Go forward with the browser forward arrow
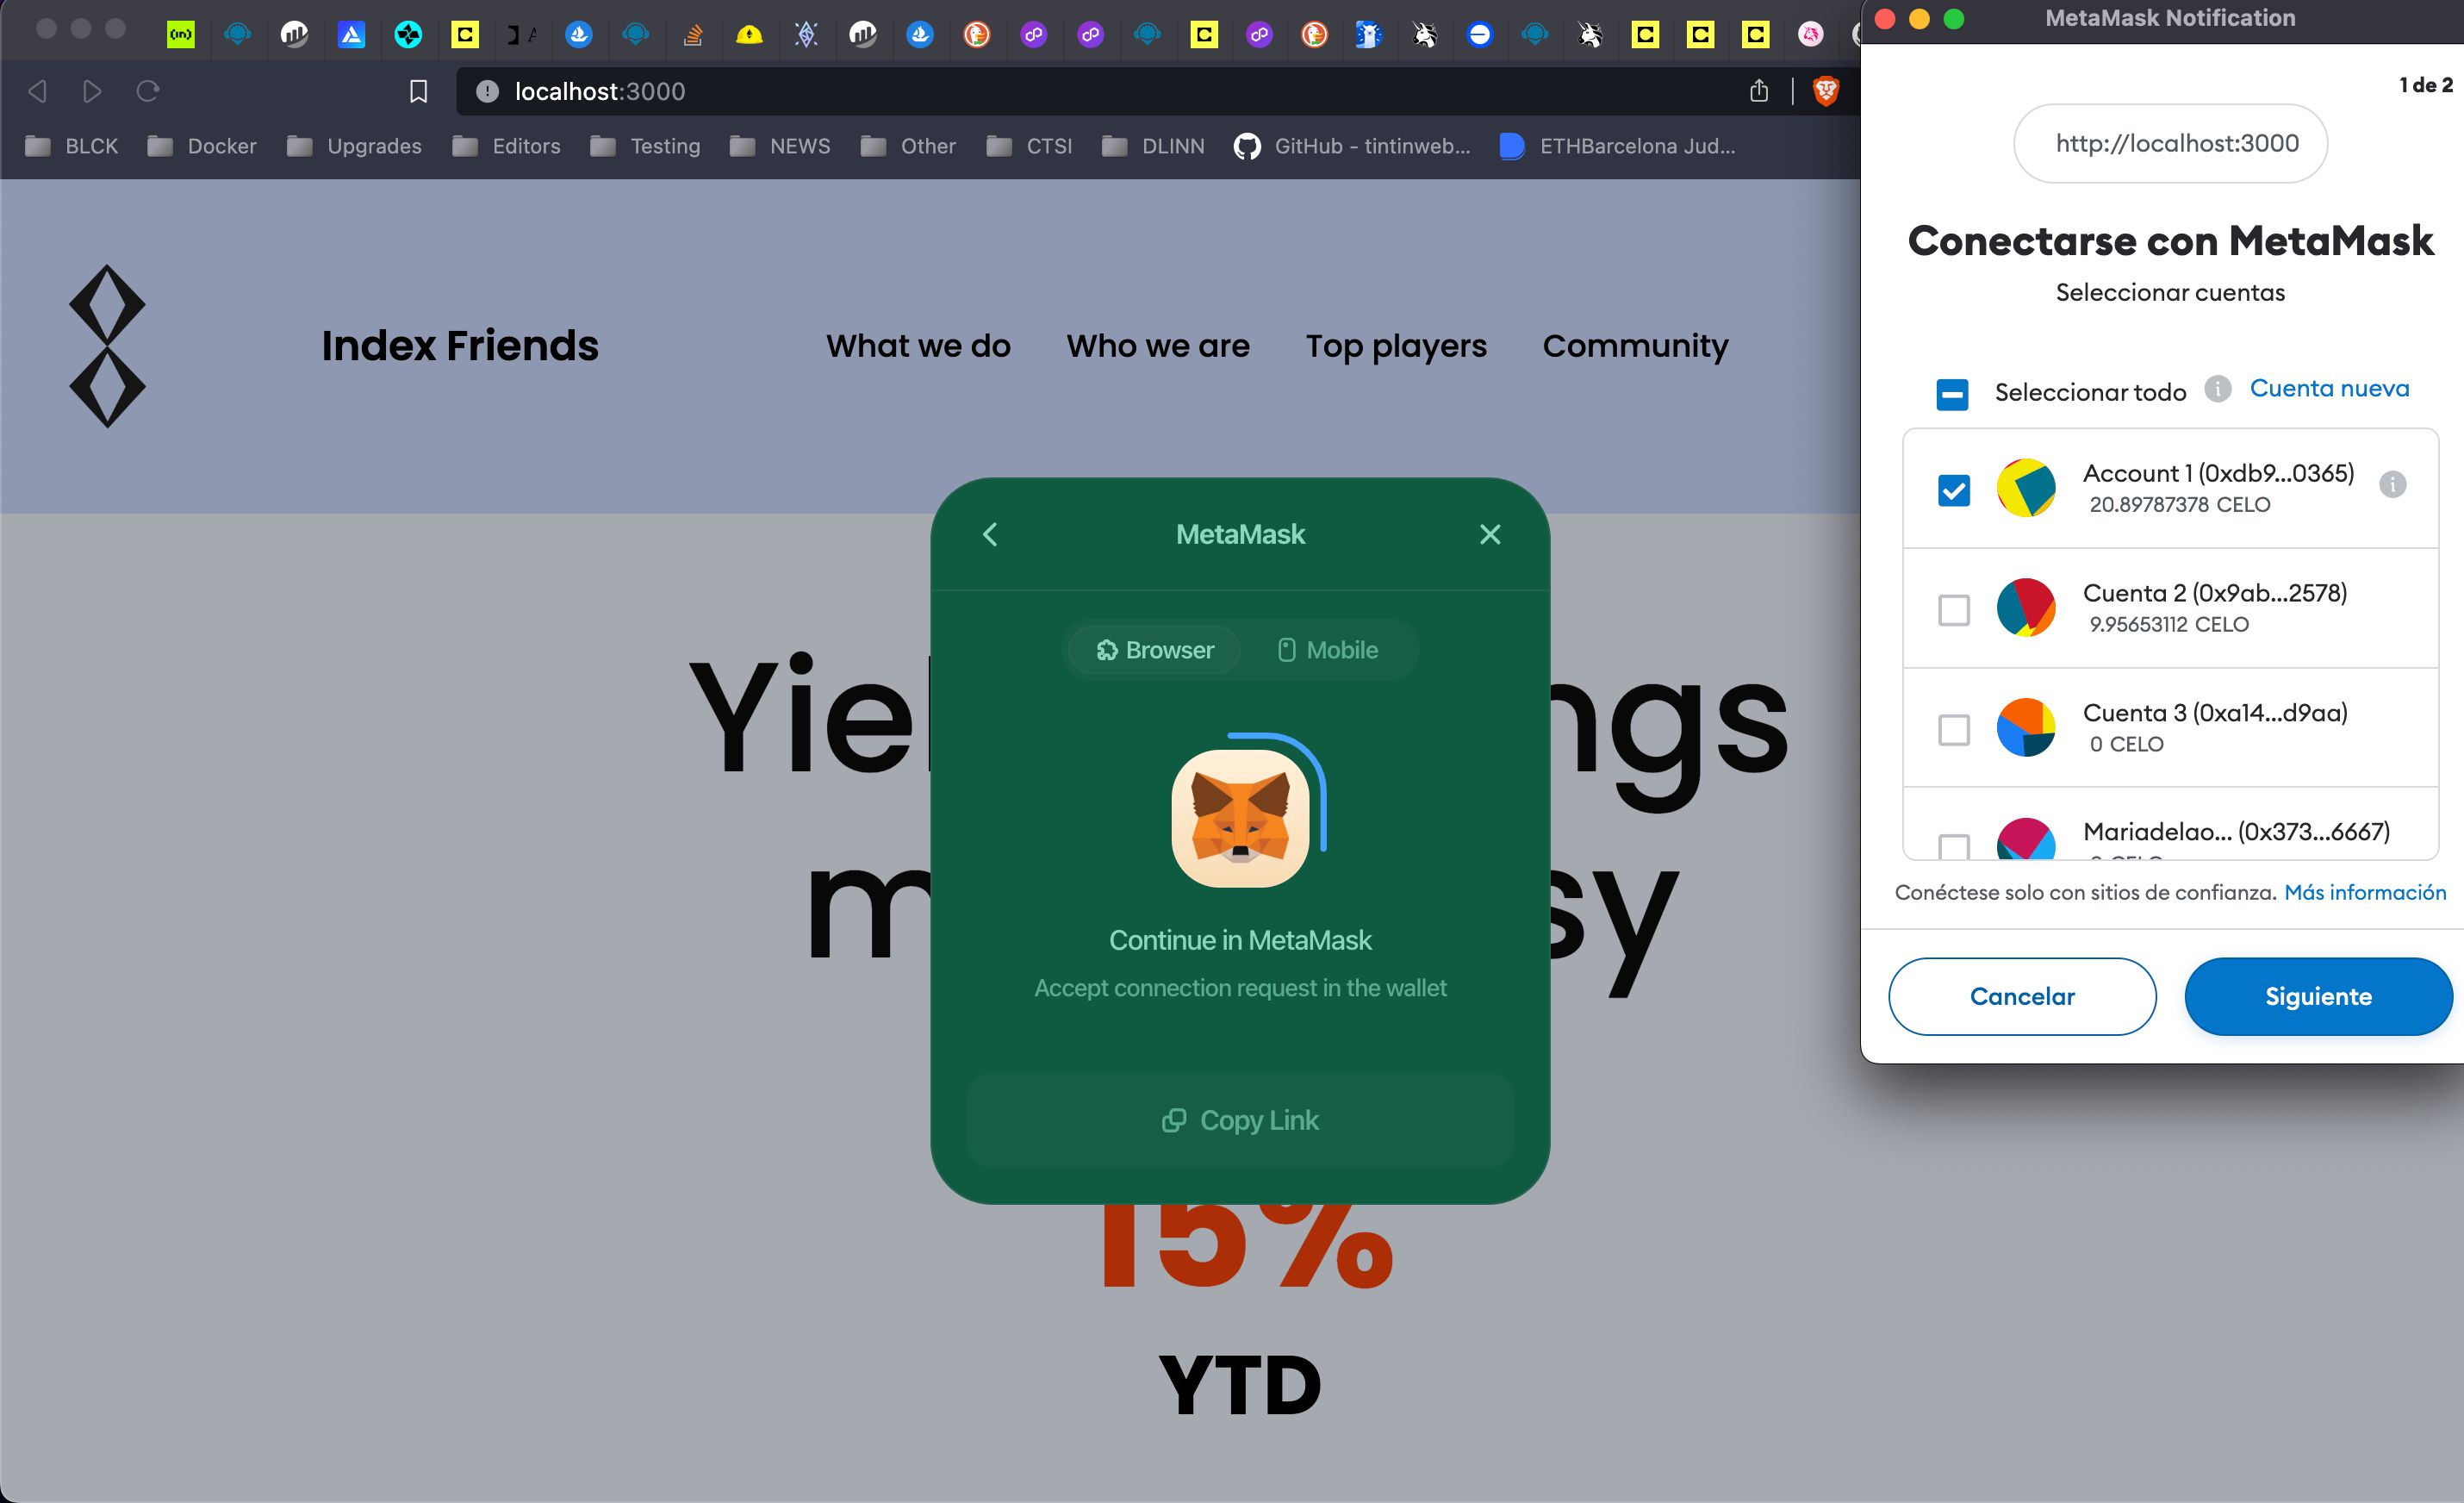 92,92
